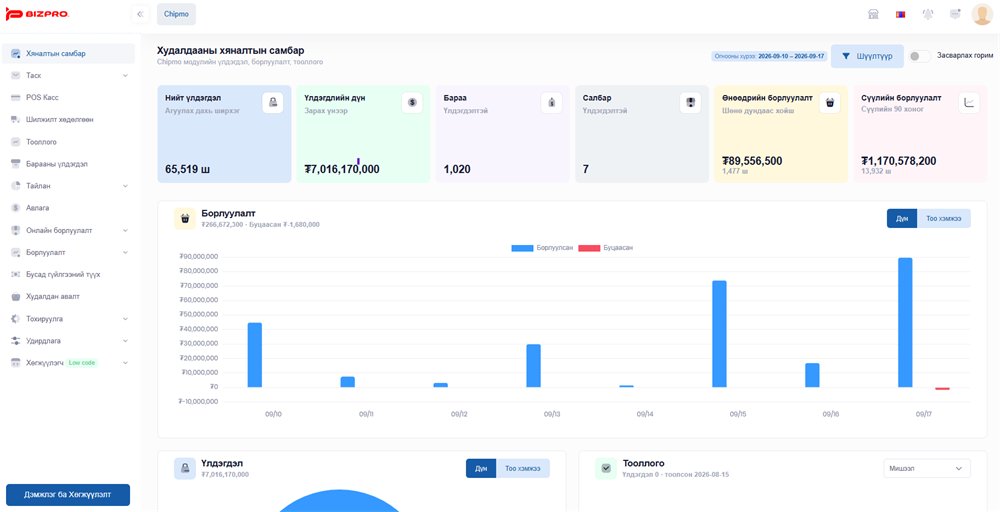Click the Авлага sidebar icon

15,208
